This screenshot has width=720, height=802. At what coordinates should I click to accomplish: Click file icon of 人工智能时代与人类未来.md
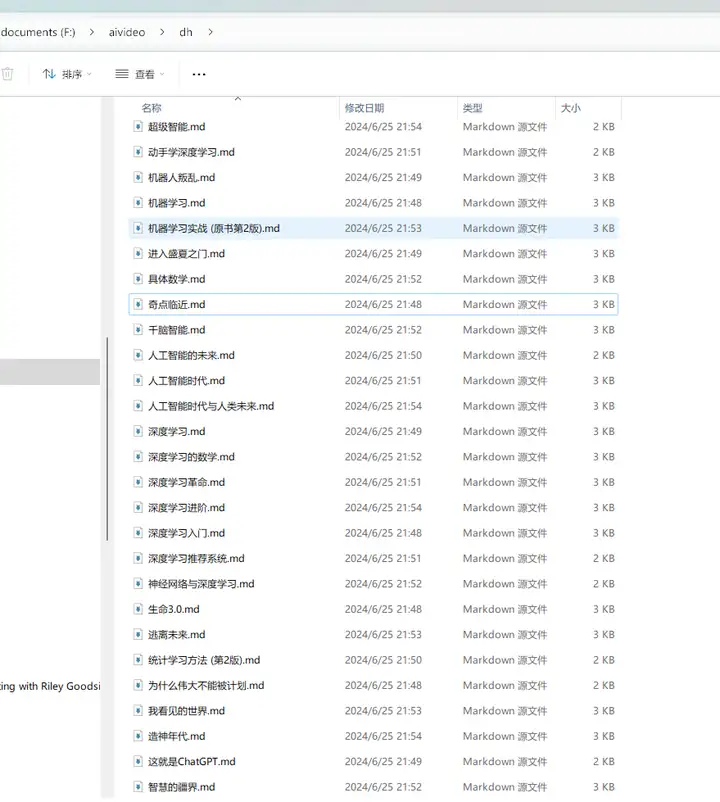click(x=138, y=406)
